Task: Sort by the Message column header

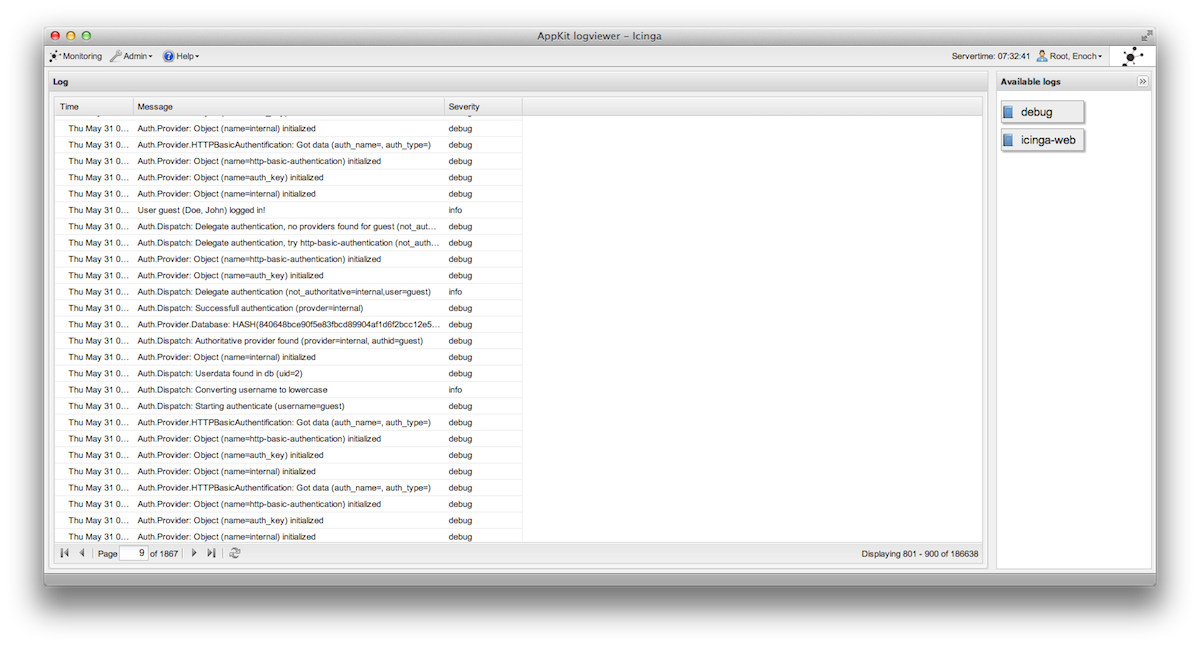Action: 288,107
